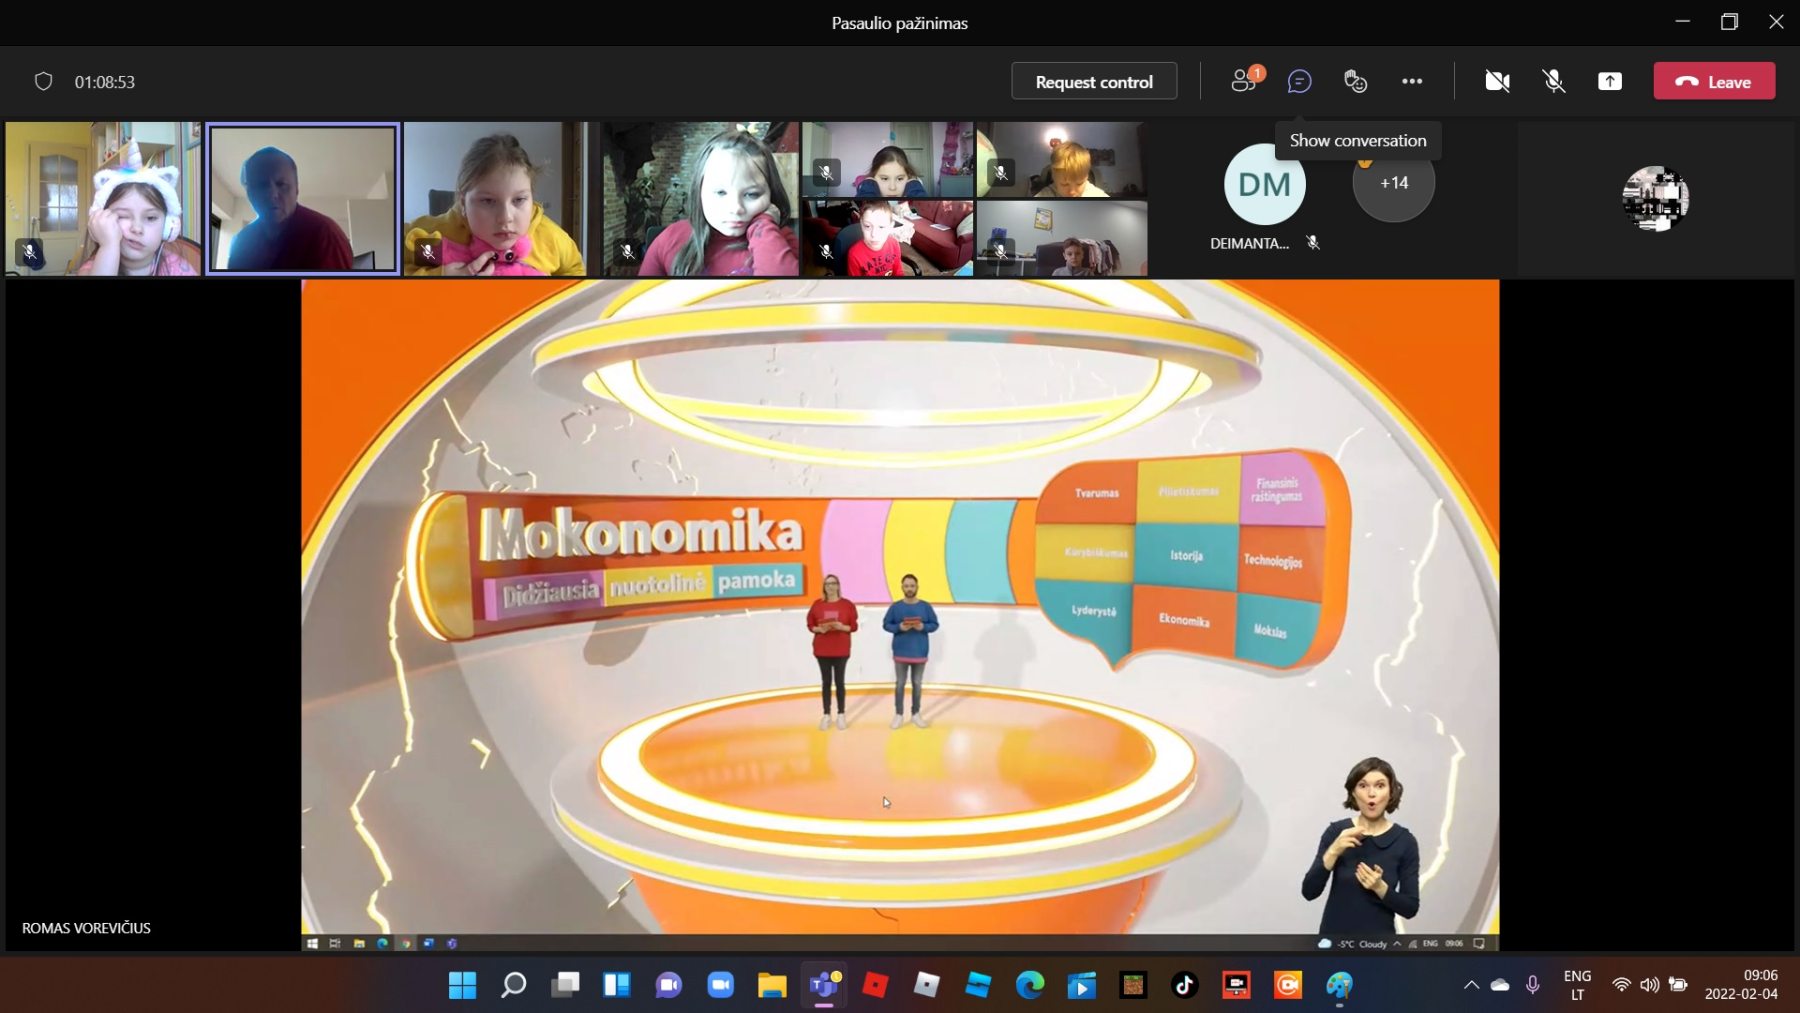Select the unicorn-headband girl's video tile
1800x1013 pixels.
pos(103,199)
